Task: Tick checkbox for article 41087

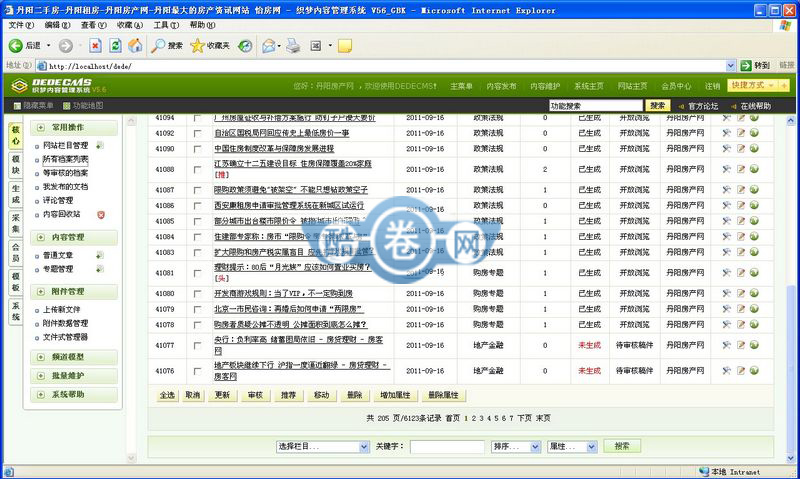Action: coord(197,190)
